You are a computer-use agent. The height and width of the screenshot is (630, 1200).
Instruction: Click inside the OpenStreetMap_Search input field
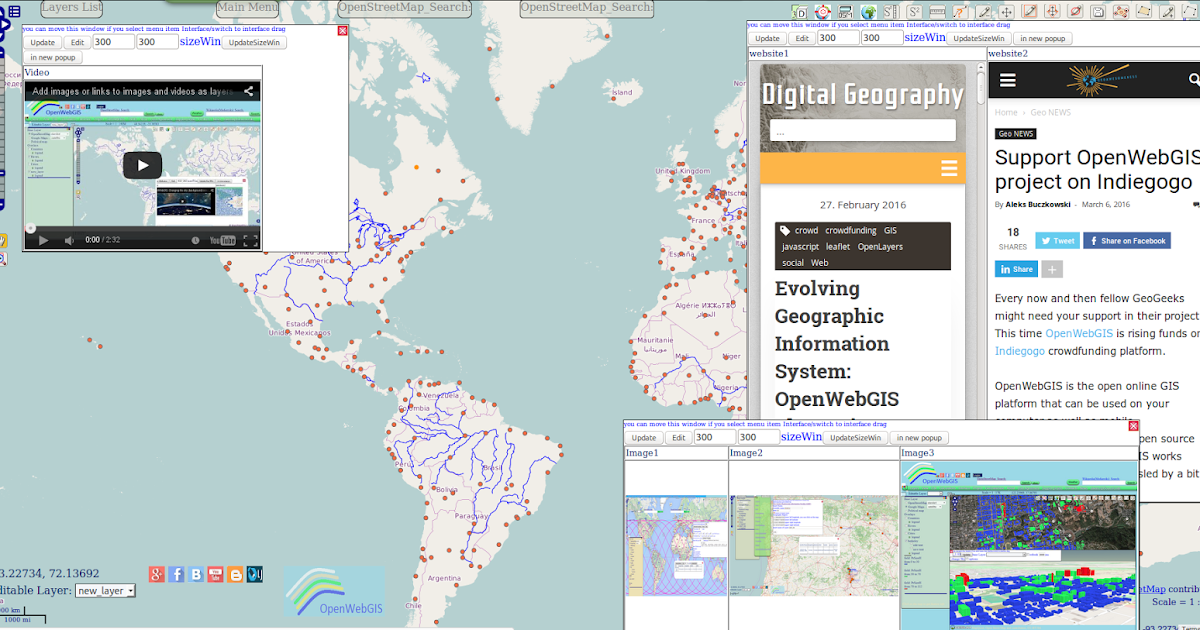click(404, 7)
